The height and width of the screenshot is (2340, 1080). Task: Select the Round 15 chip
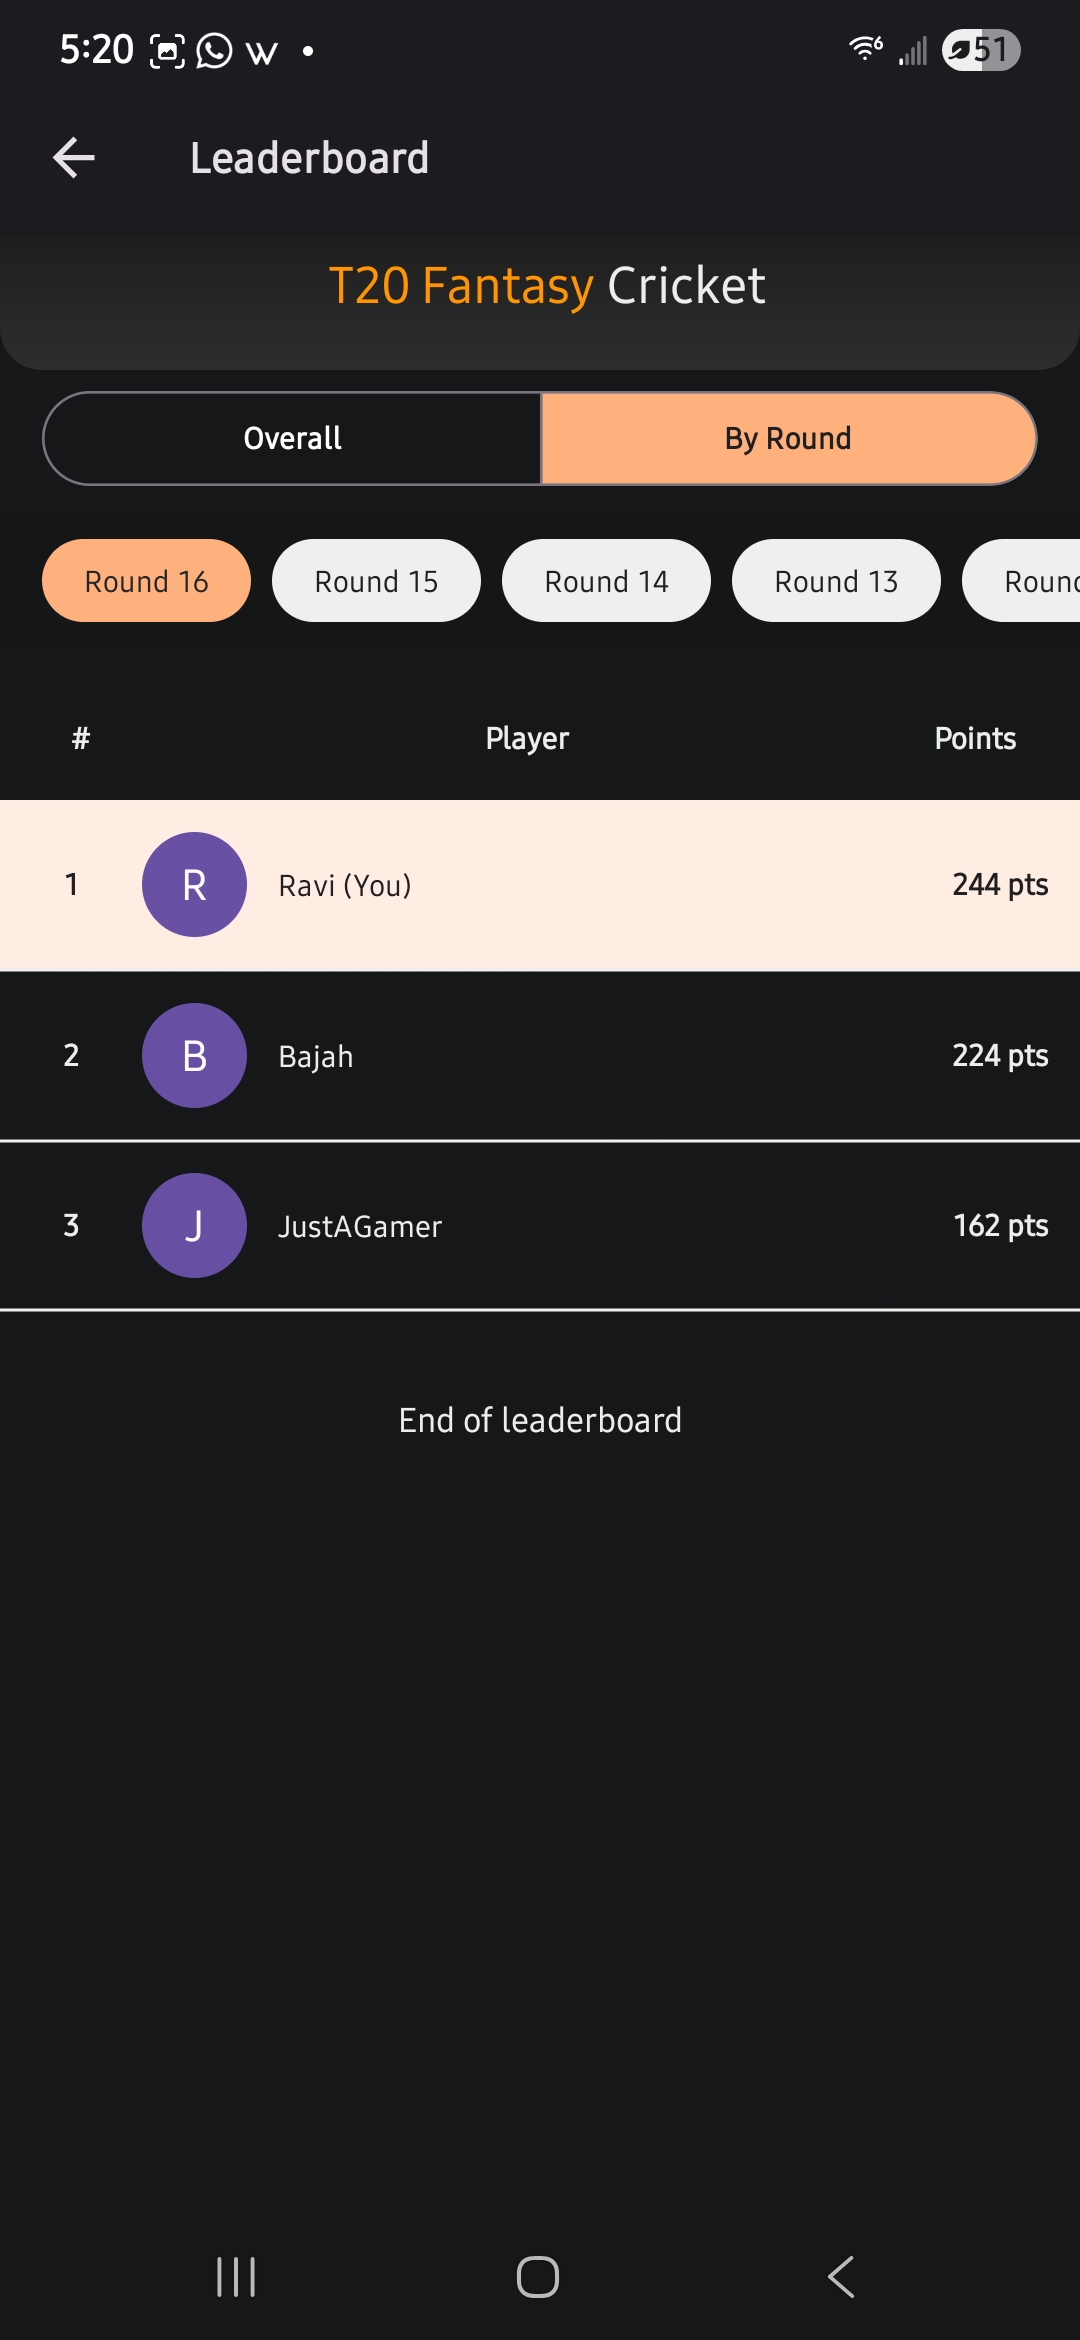coord(376,581)
